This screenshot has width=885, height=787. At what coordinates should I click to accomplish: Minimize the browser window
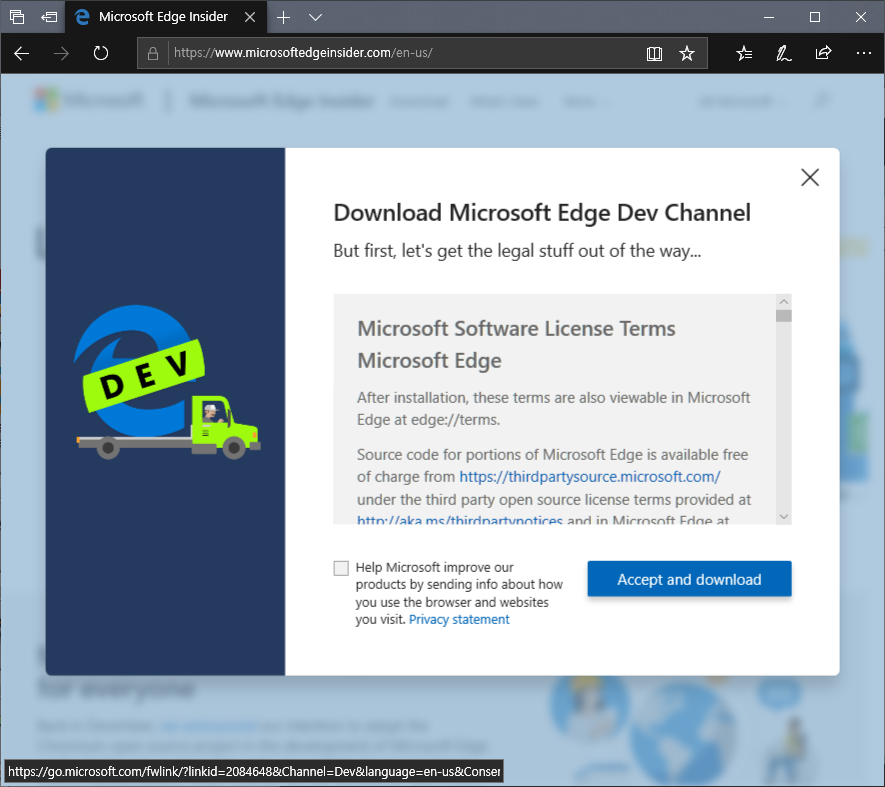click(x=768, y=18)
